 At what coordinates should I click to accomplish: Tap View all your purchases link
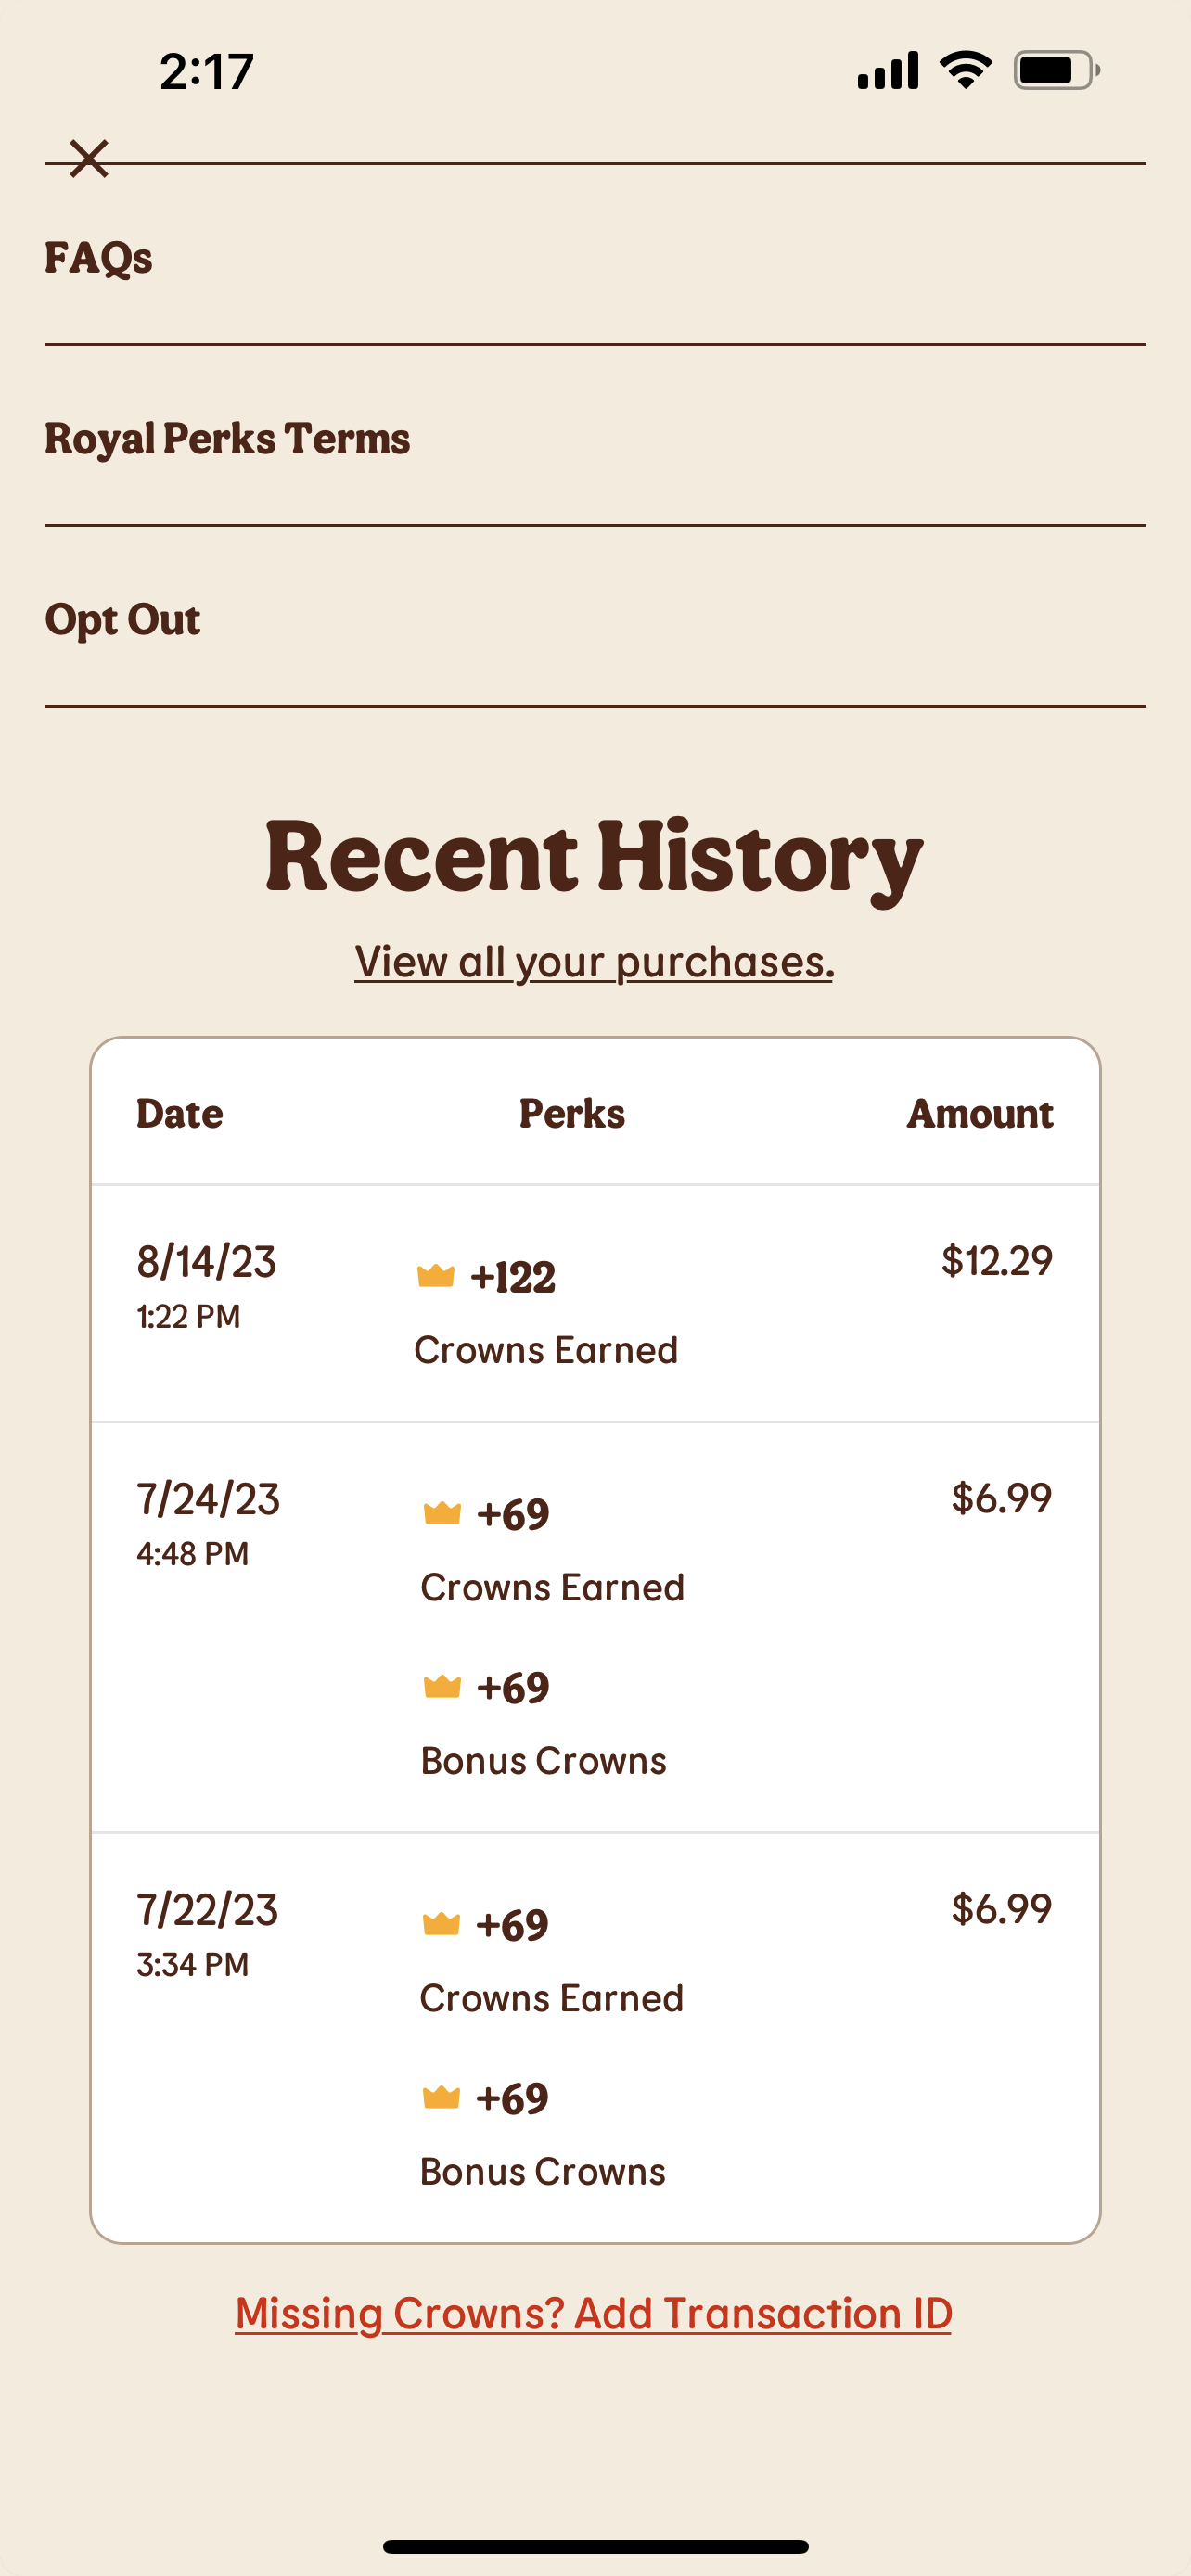click(x=594, y=962)
